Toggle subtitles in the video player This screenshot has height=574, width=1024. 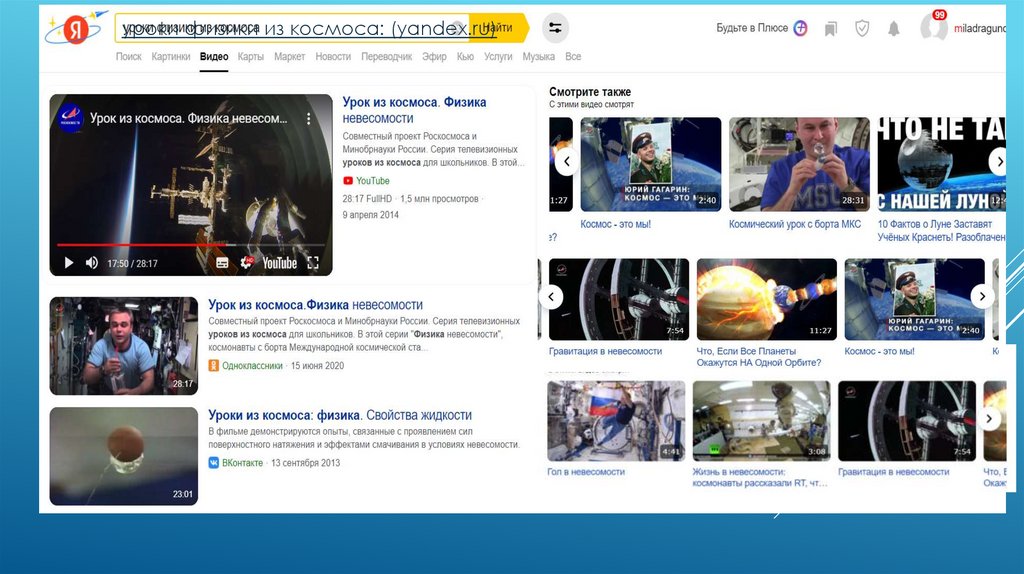tap(221, 263)
